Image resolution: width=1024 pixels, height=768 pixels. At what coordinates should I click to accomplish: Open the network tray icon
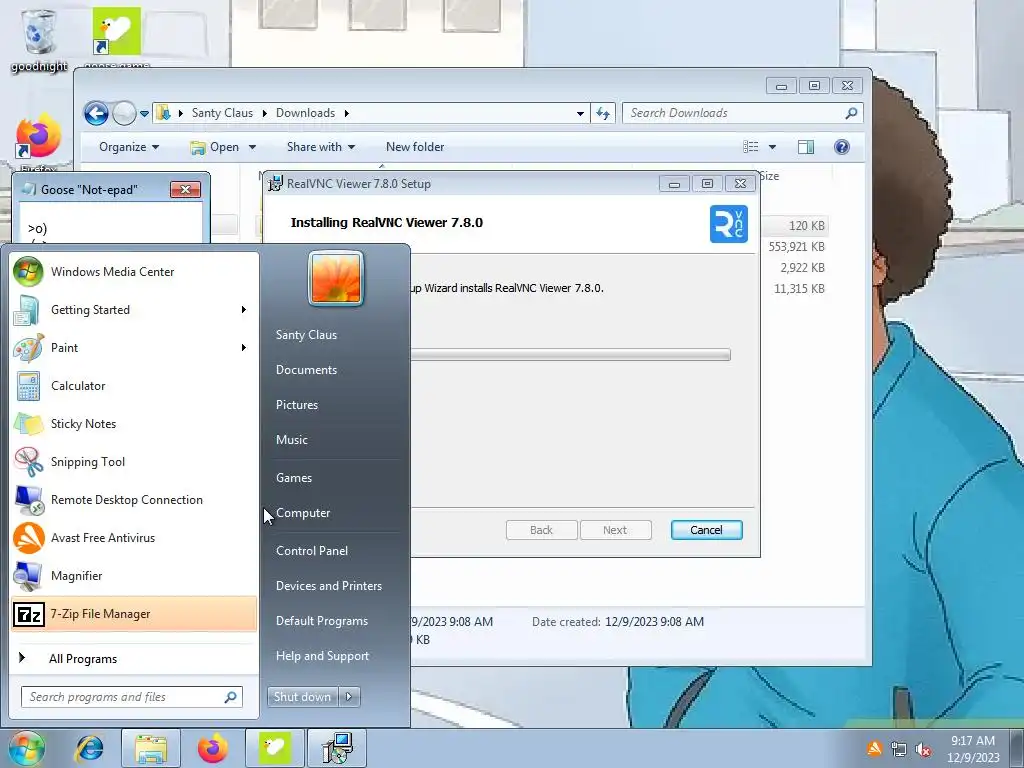[x=899, y=750]
